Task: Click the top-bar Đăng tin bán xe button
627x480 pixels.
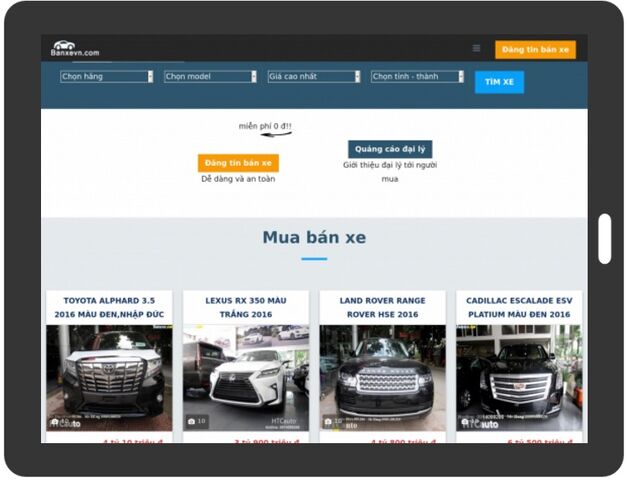Action: coord(535,50)
